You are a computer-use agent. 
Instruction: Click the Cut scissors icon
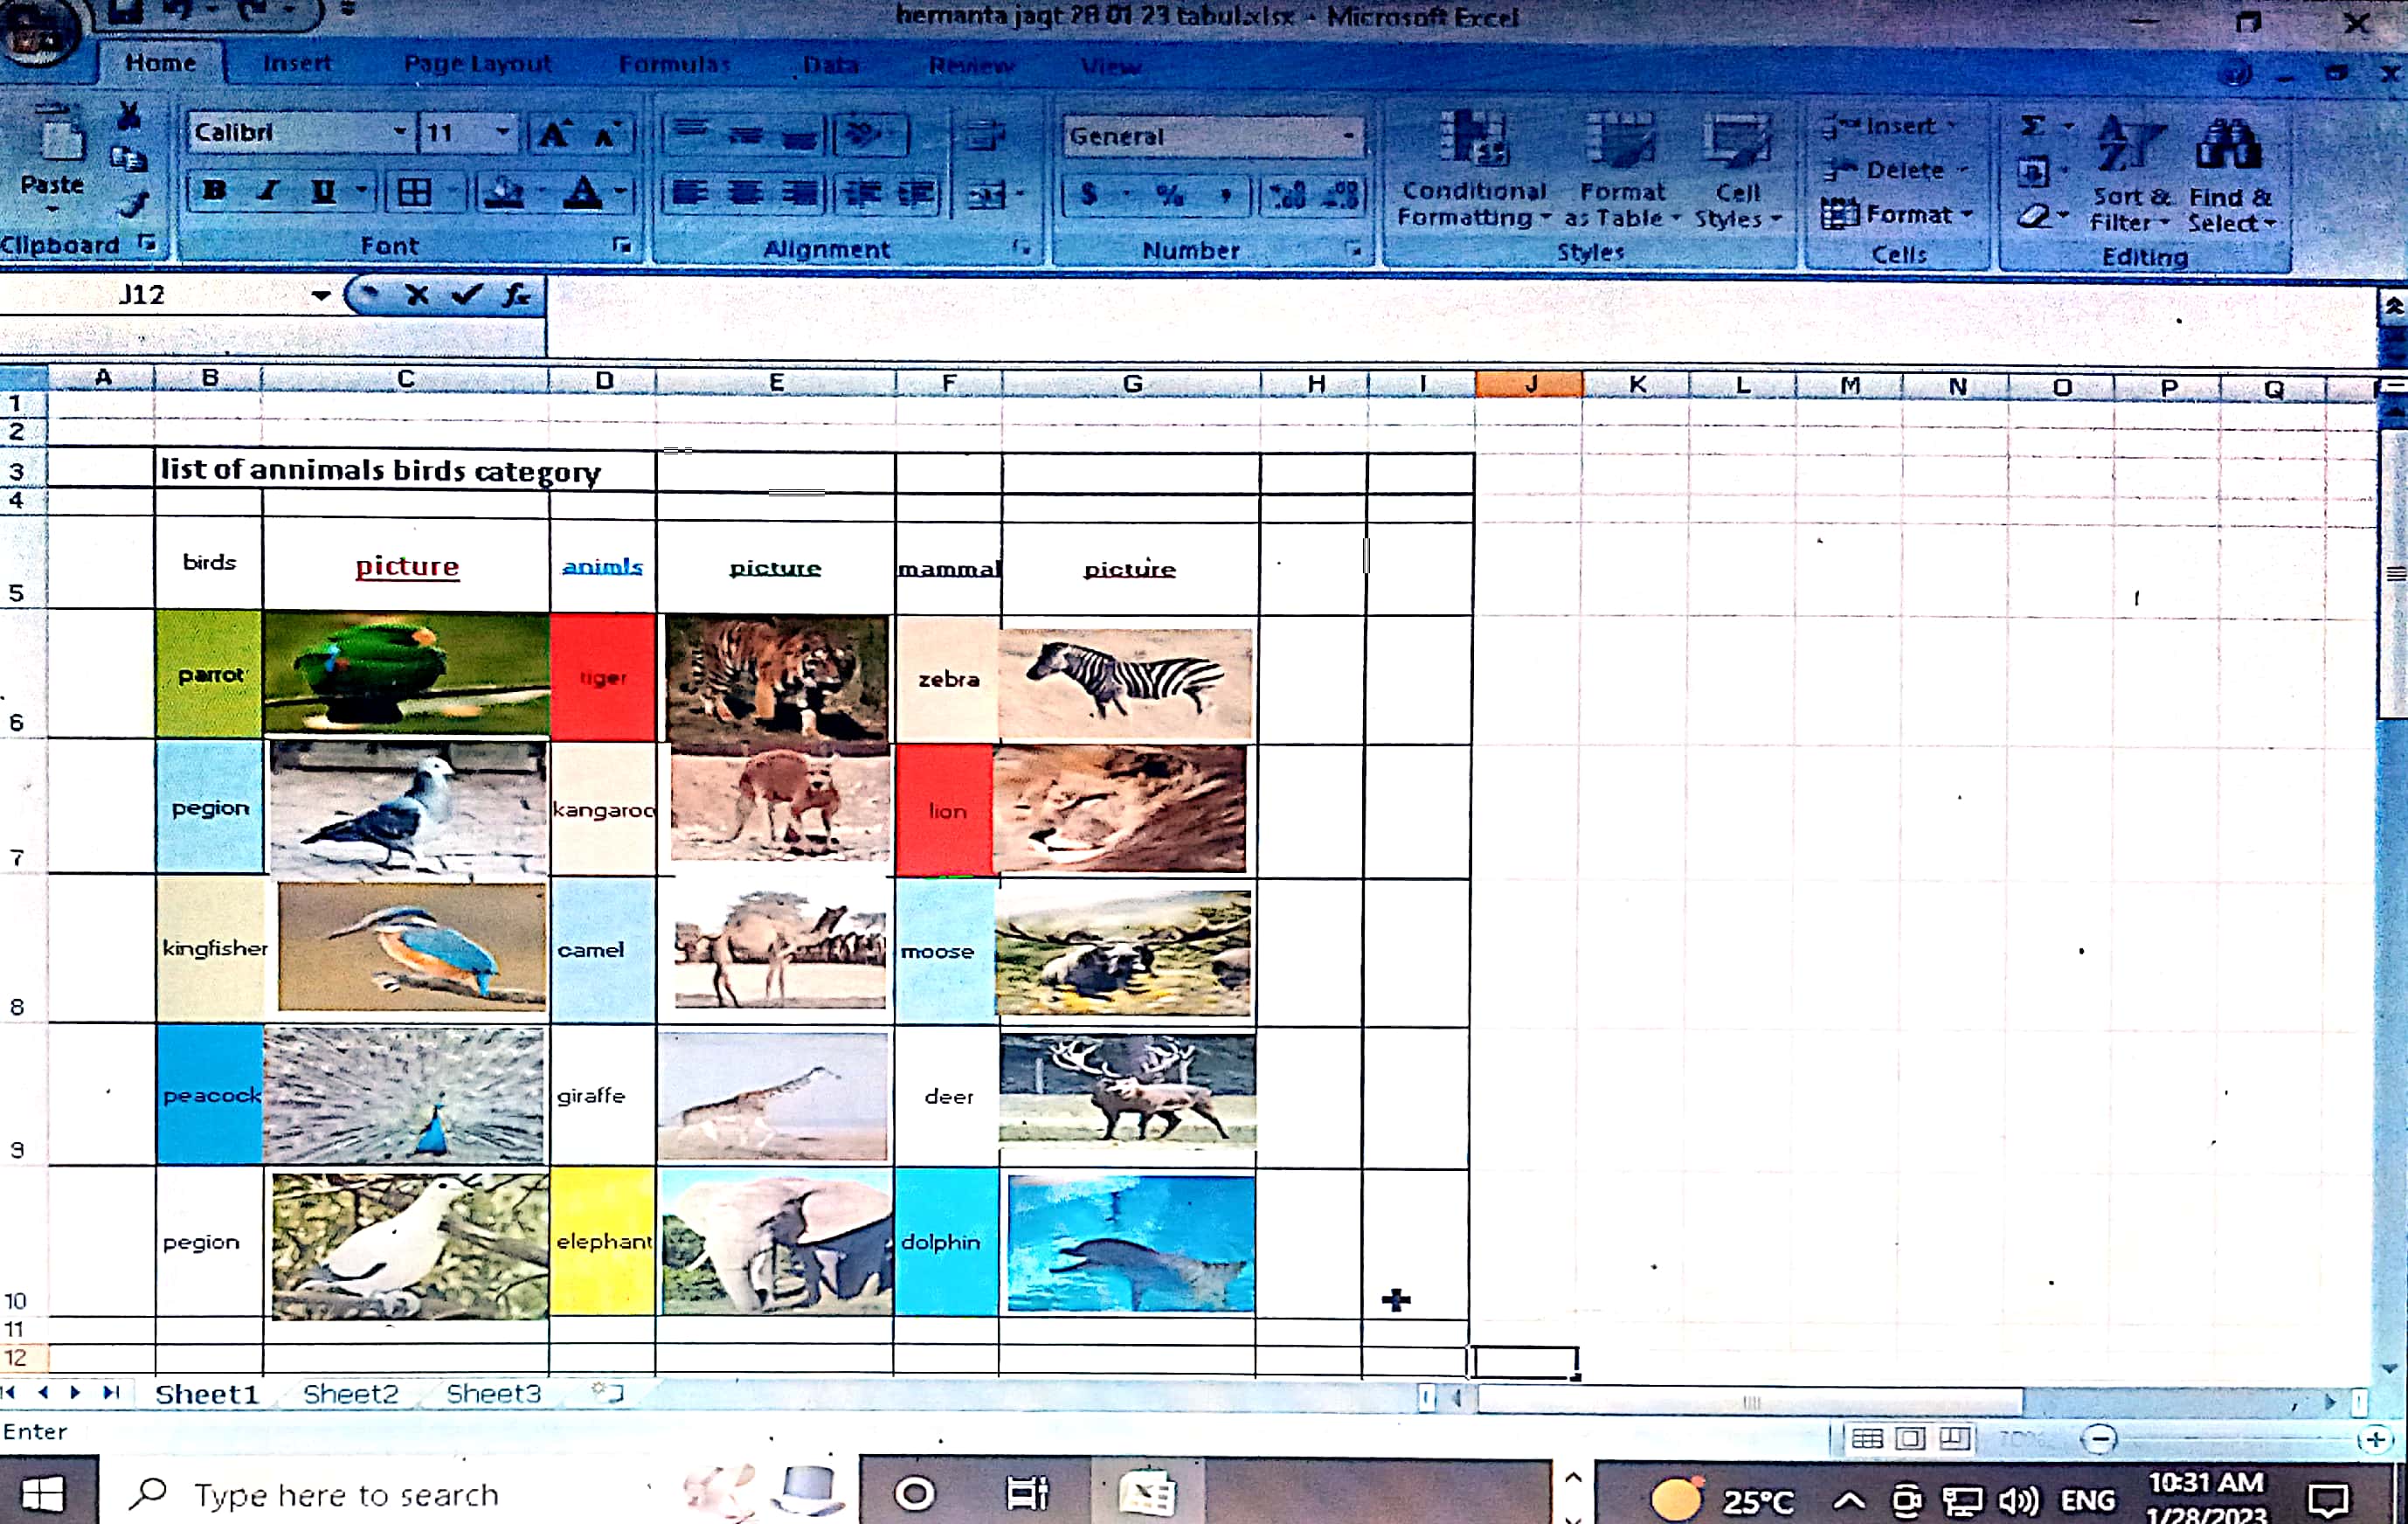pos(128,117)
